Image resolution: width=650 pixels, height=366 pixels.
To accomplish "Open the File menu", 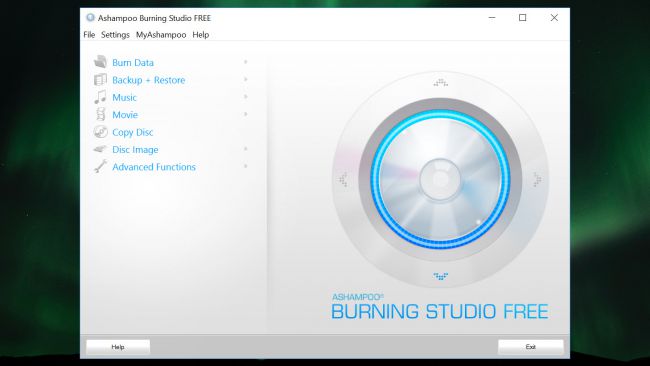I will click(x=89, y=35).
